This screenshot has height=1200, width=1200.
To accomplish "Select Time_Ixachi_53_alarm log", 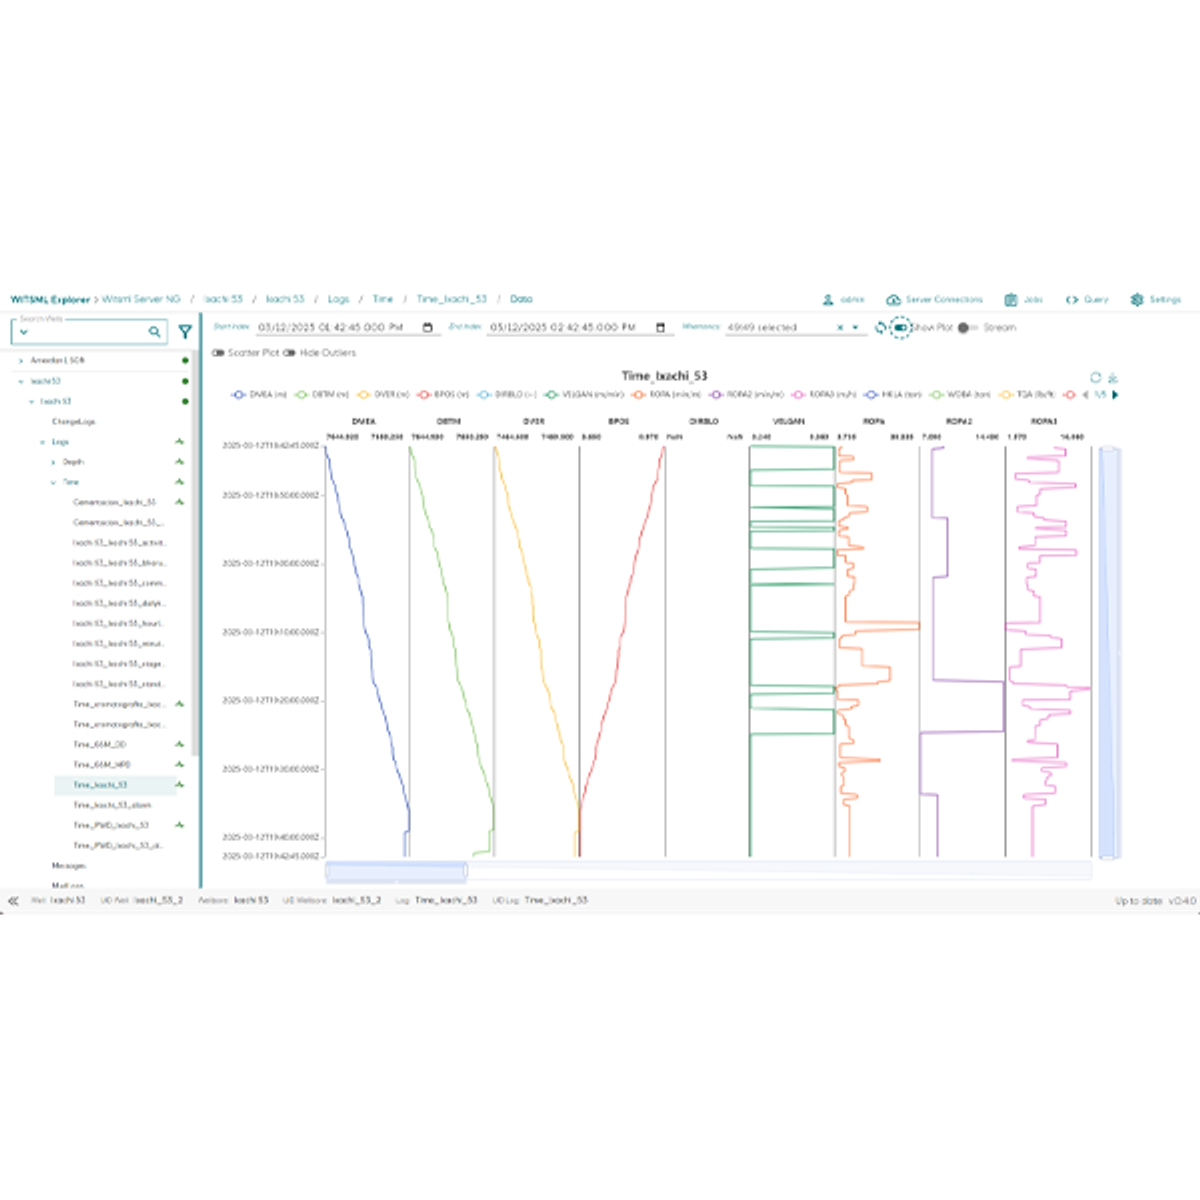I will pyautogui.click(x=112, y=805).
